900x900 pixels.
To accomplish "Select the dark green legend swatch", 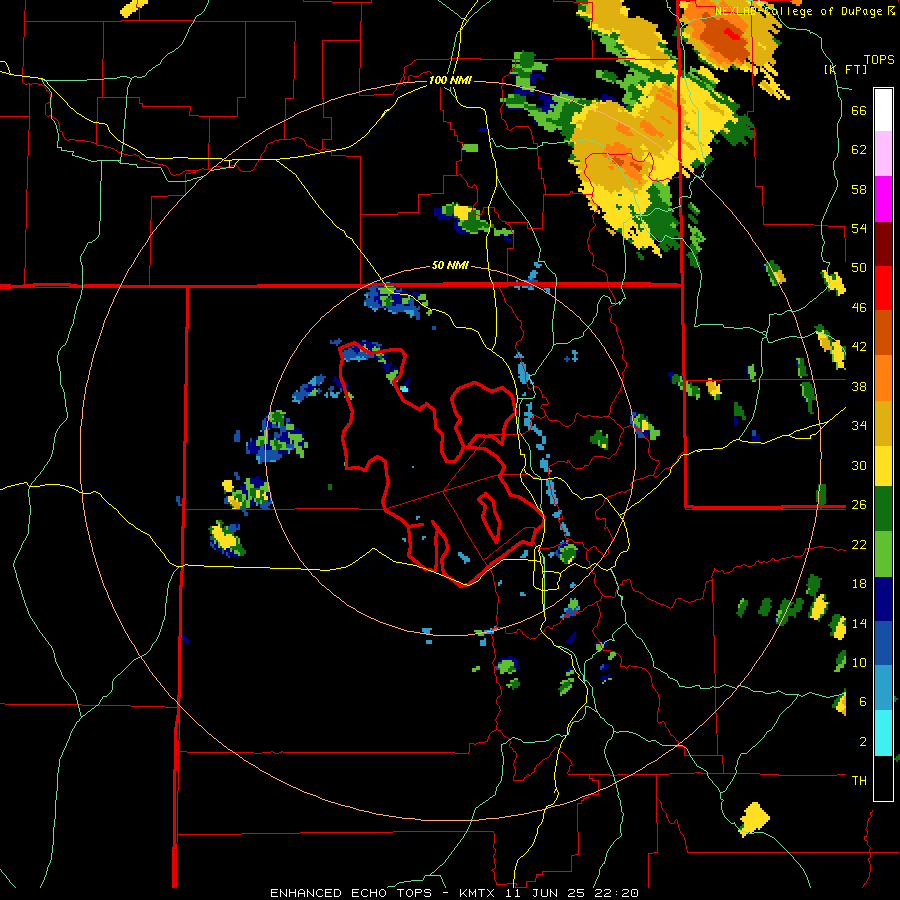I will (883, 509).
